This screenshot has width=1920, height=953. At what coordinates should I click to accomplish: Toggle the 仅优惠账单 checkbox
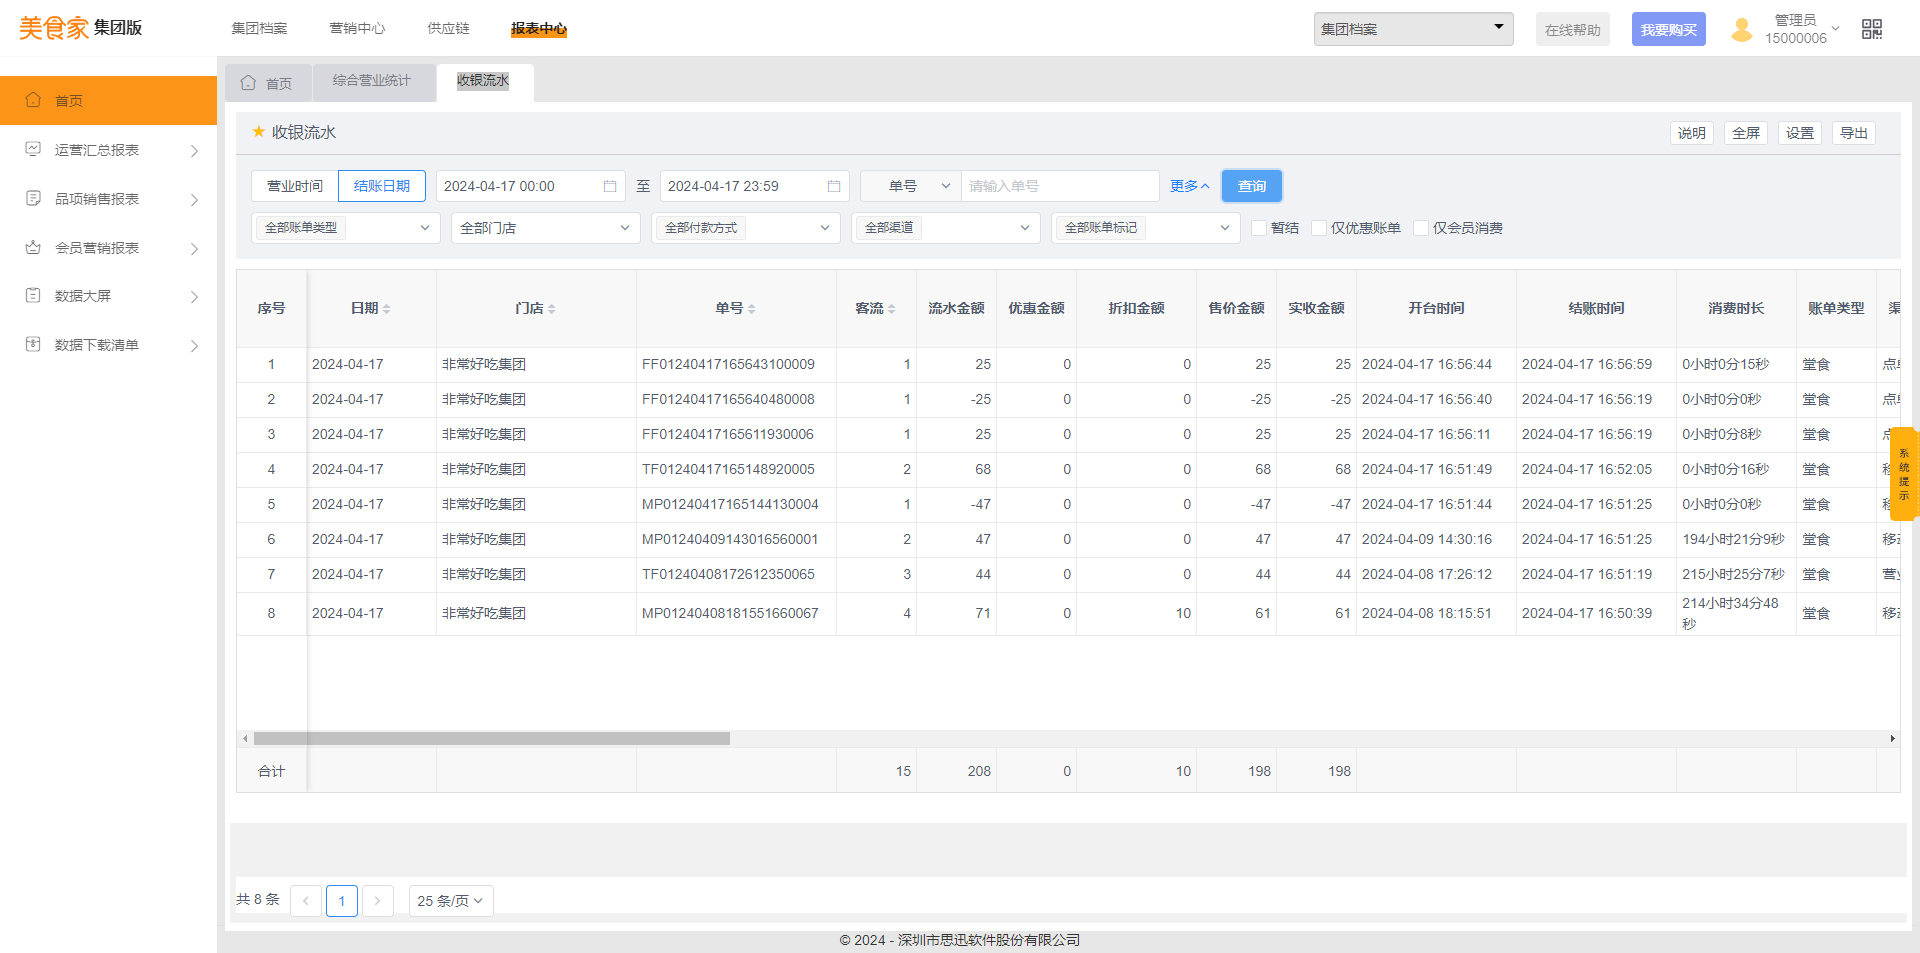1319,228
